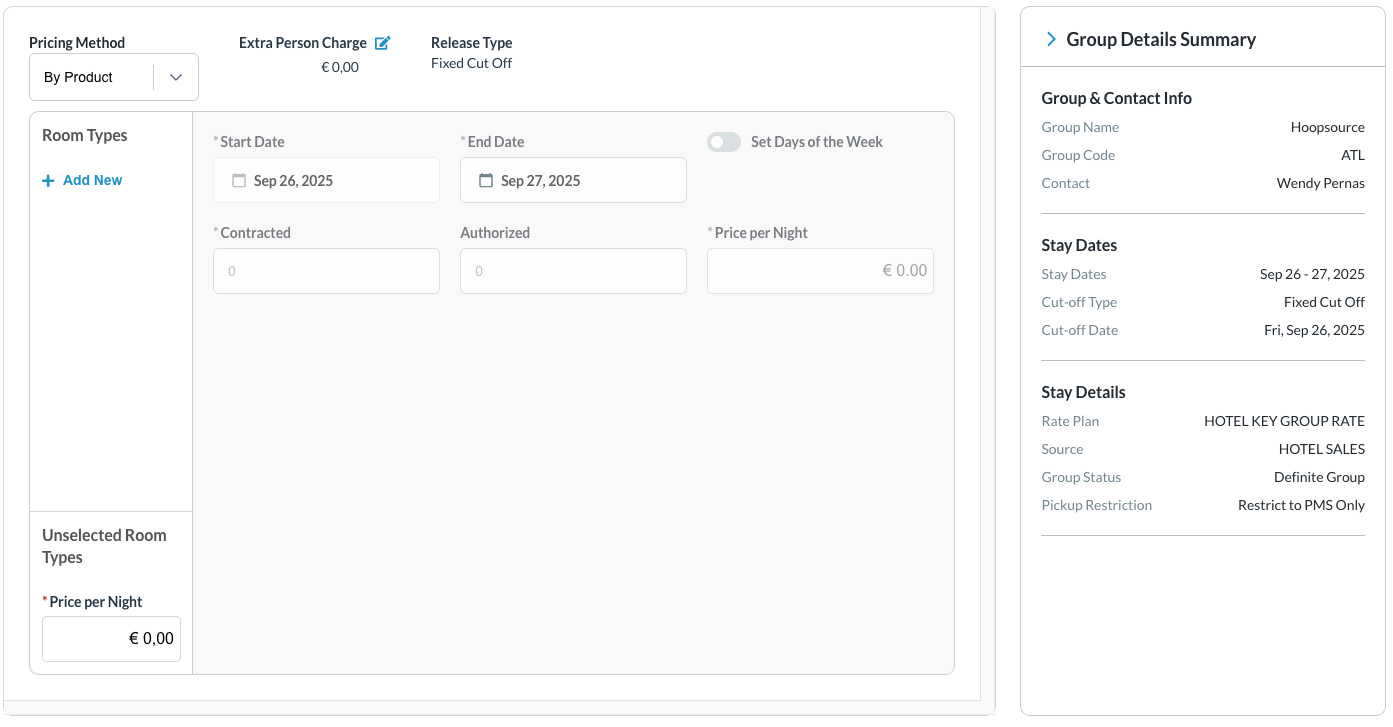
Task: Click the Set Days of the Week label
Action: pos(816,142)
